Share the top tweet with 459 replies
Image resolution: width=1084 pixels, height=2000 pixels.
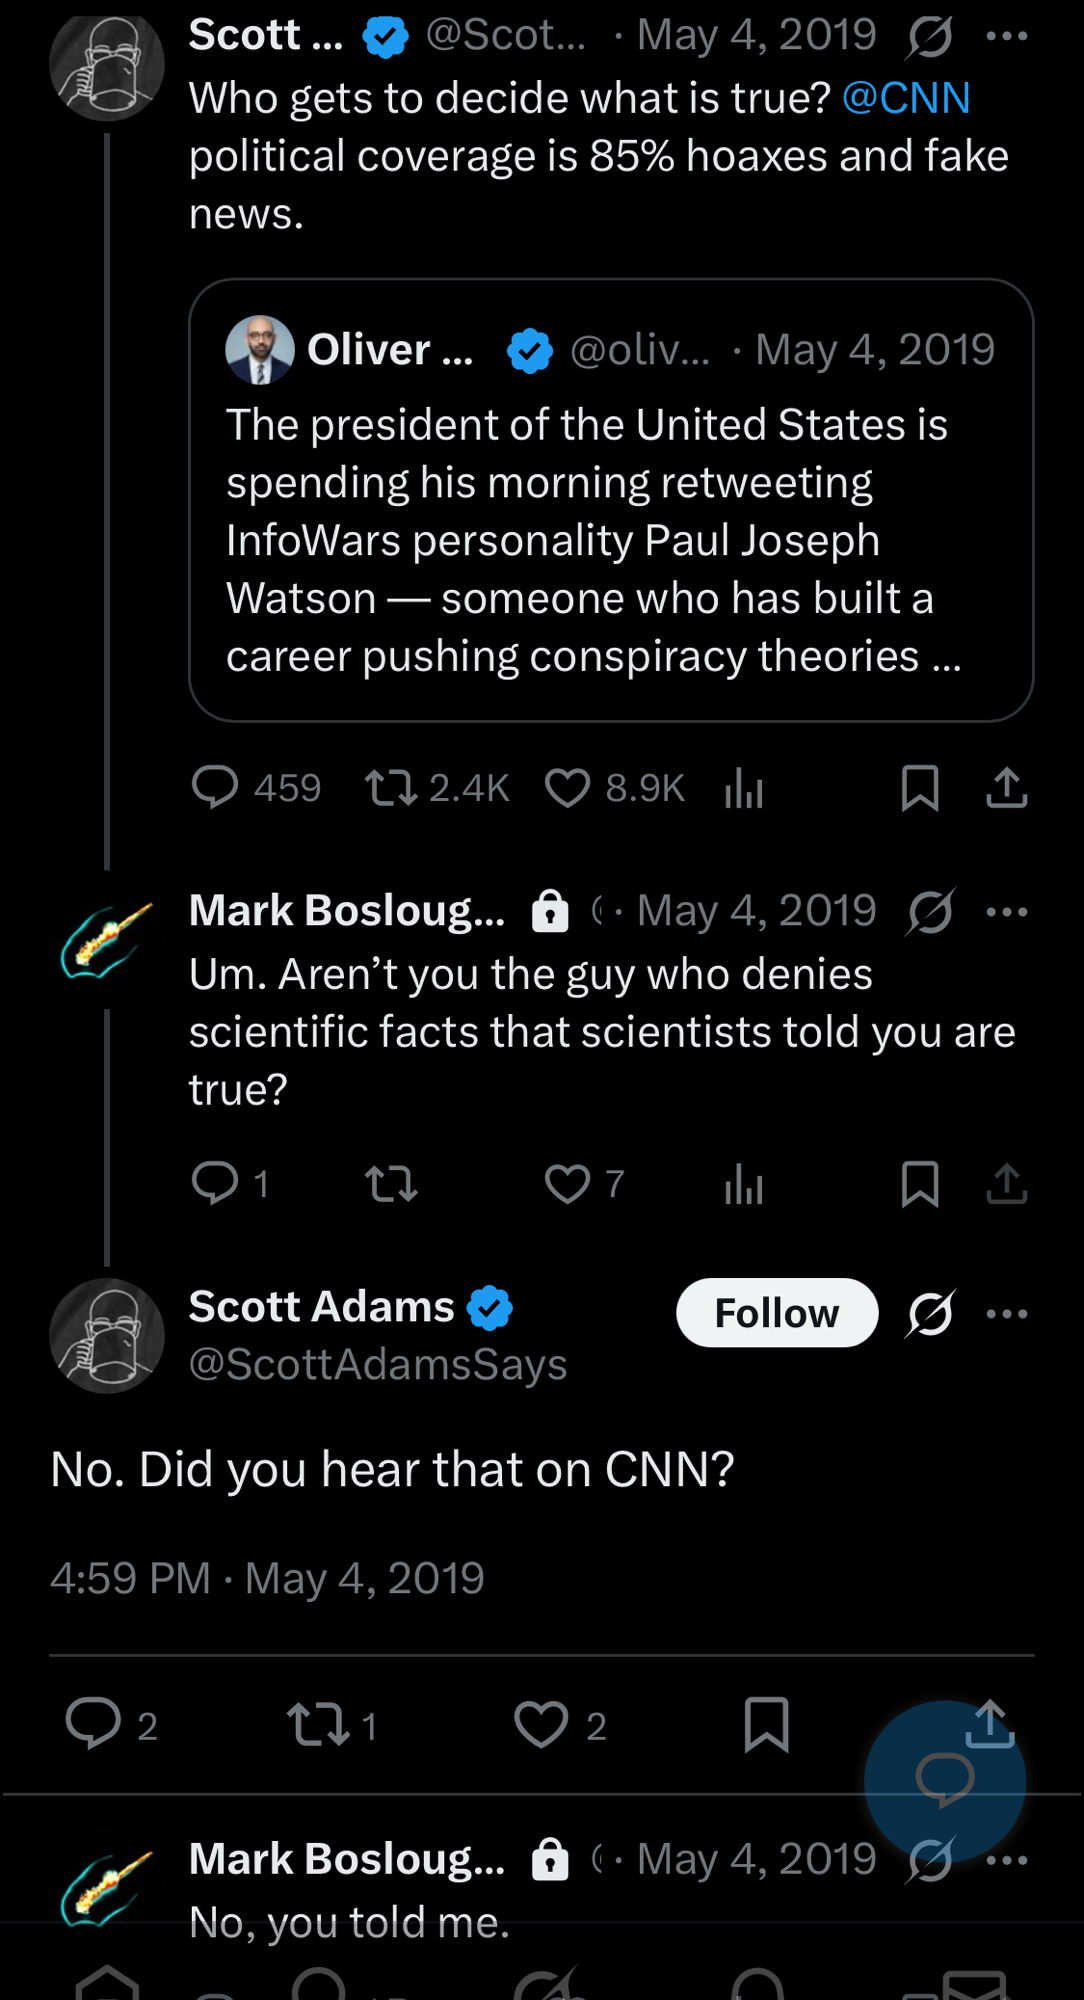coord(1006,787)
